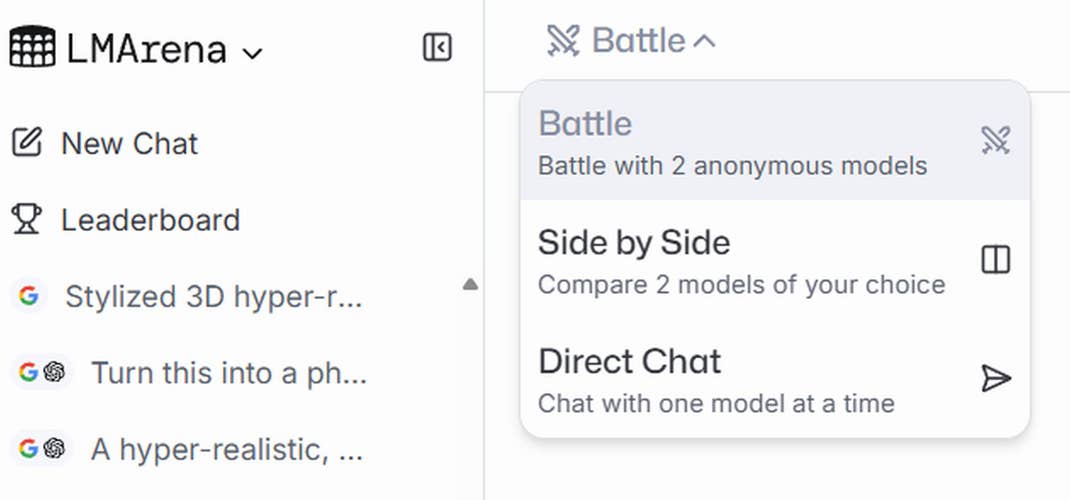Select Battle with 2 anonymous models
Viewport: 1070px width, 500px height.
733,141
